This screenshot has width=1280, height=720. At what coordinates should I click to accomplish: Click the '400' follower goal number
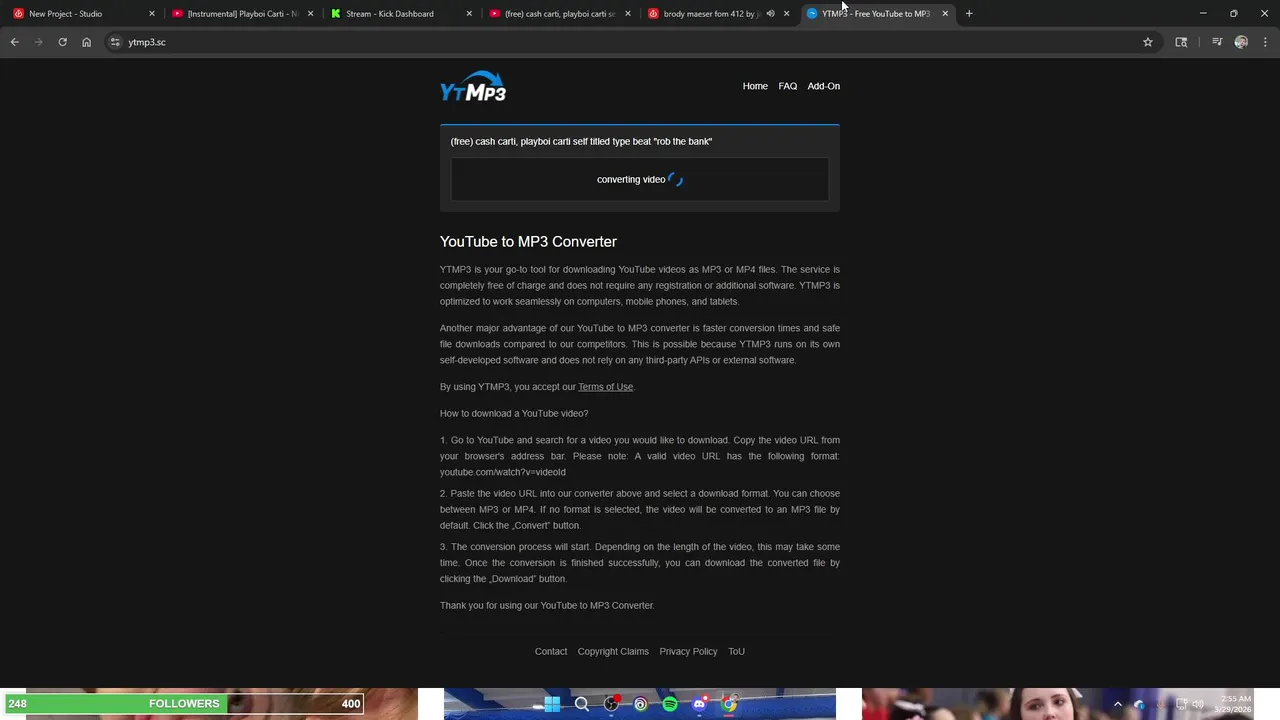tap(350, 704)
